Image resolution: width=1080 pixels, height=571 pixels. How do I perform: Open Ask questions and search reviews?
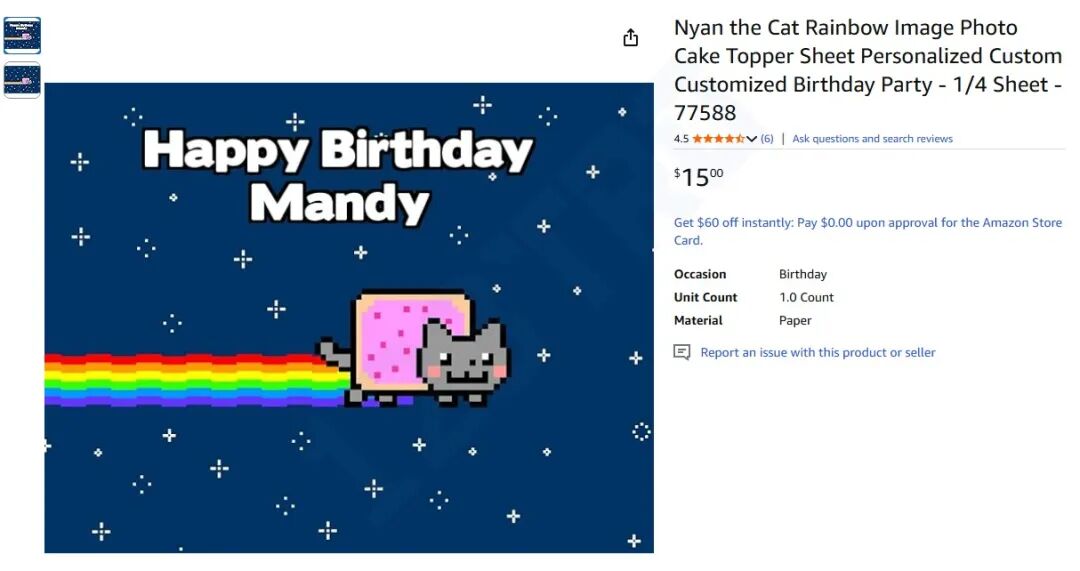[x=872, y=139]
